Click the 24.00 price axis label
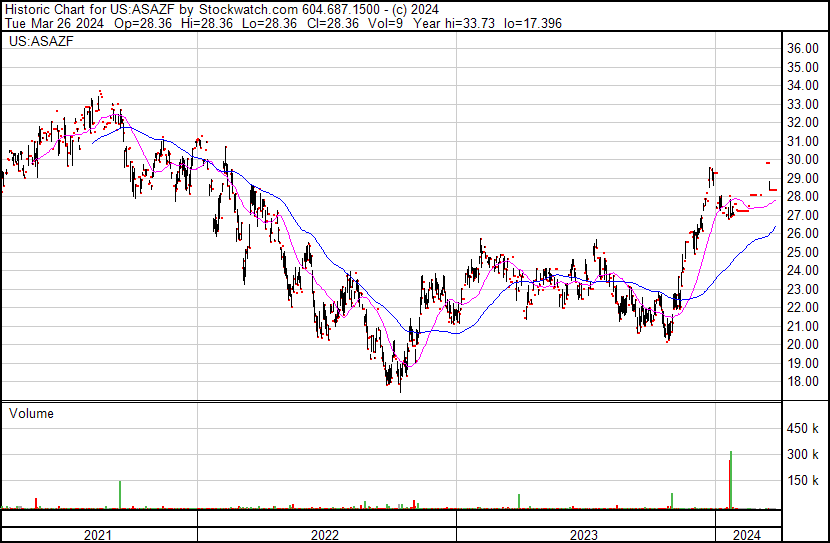Image resolution: width=830 pixels, height=543 pixels. [803, 271]
